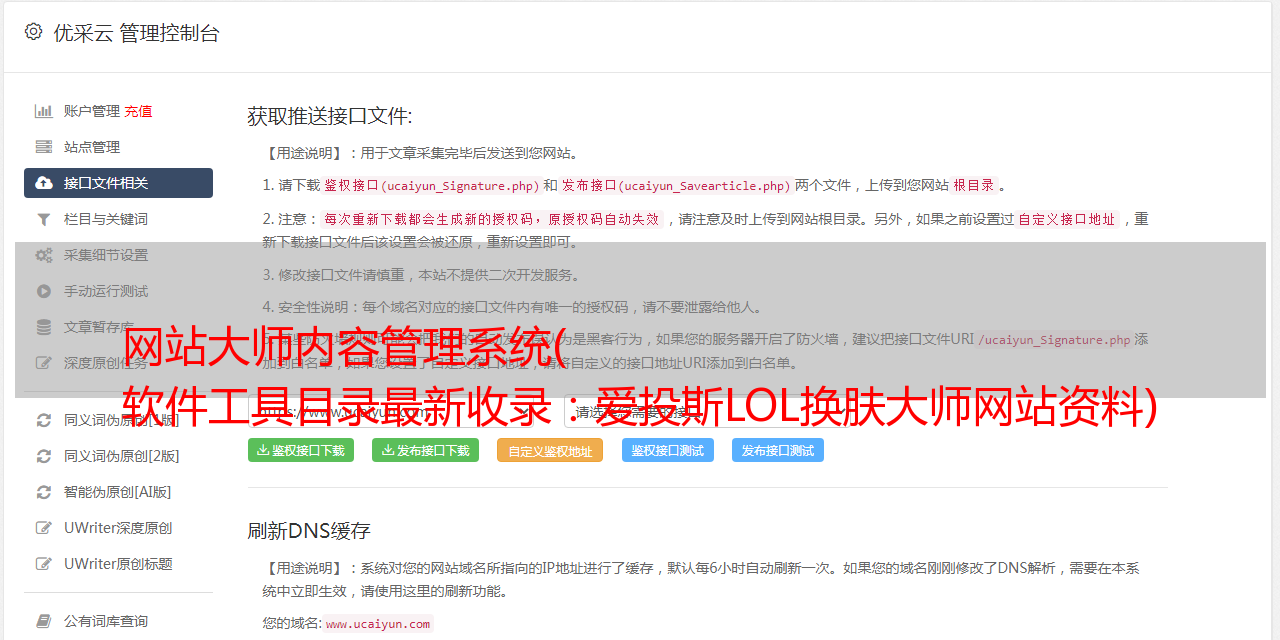The height and width of the screenshot is (640, 1280).
Task: Click the 鉴权接口(ucaiyun_Signature.php) code text
Action: pos(431,185)
